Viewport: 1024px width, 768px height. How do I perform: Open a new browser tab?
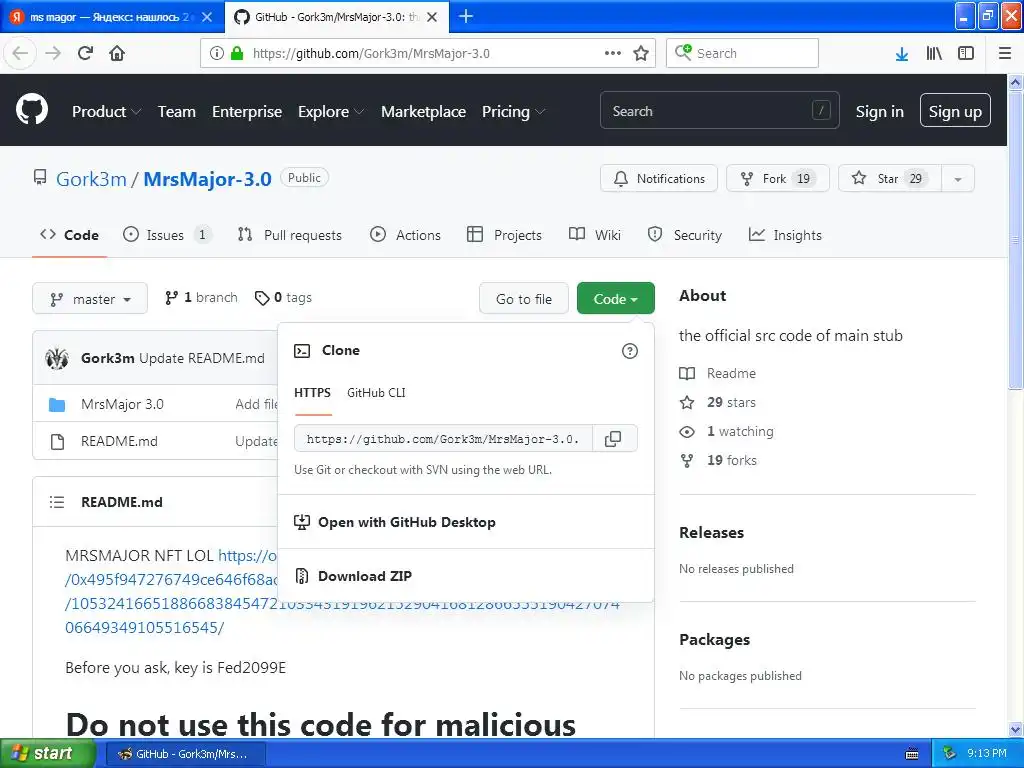pos(466,16)
